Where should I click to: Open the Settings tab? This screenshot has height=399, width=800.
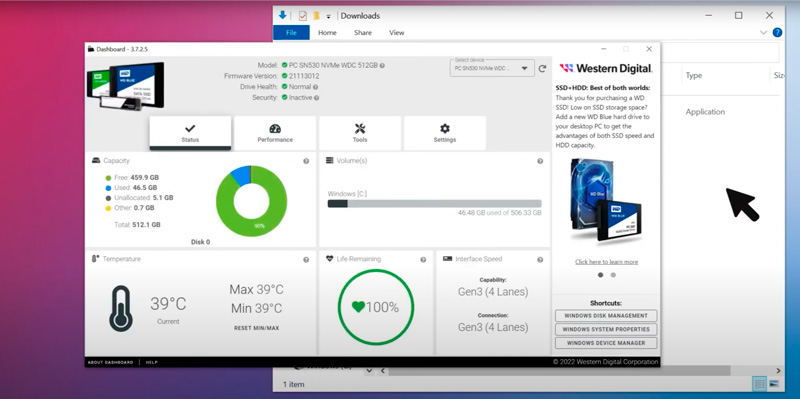click(445, 133)
